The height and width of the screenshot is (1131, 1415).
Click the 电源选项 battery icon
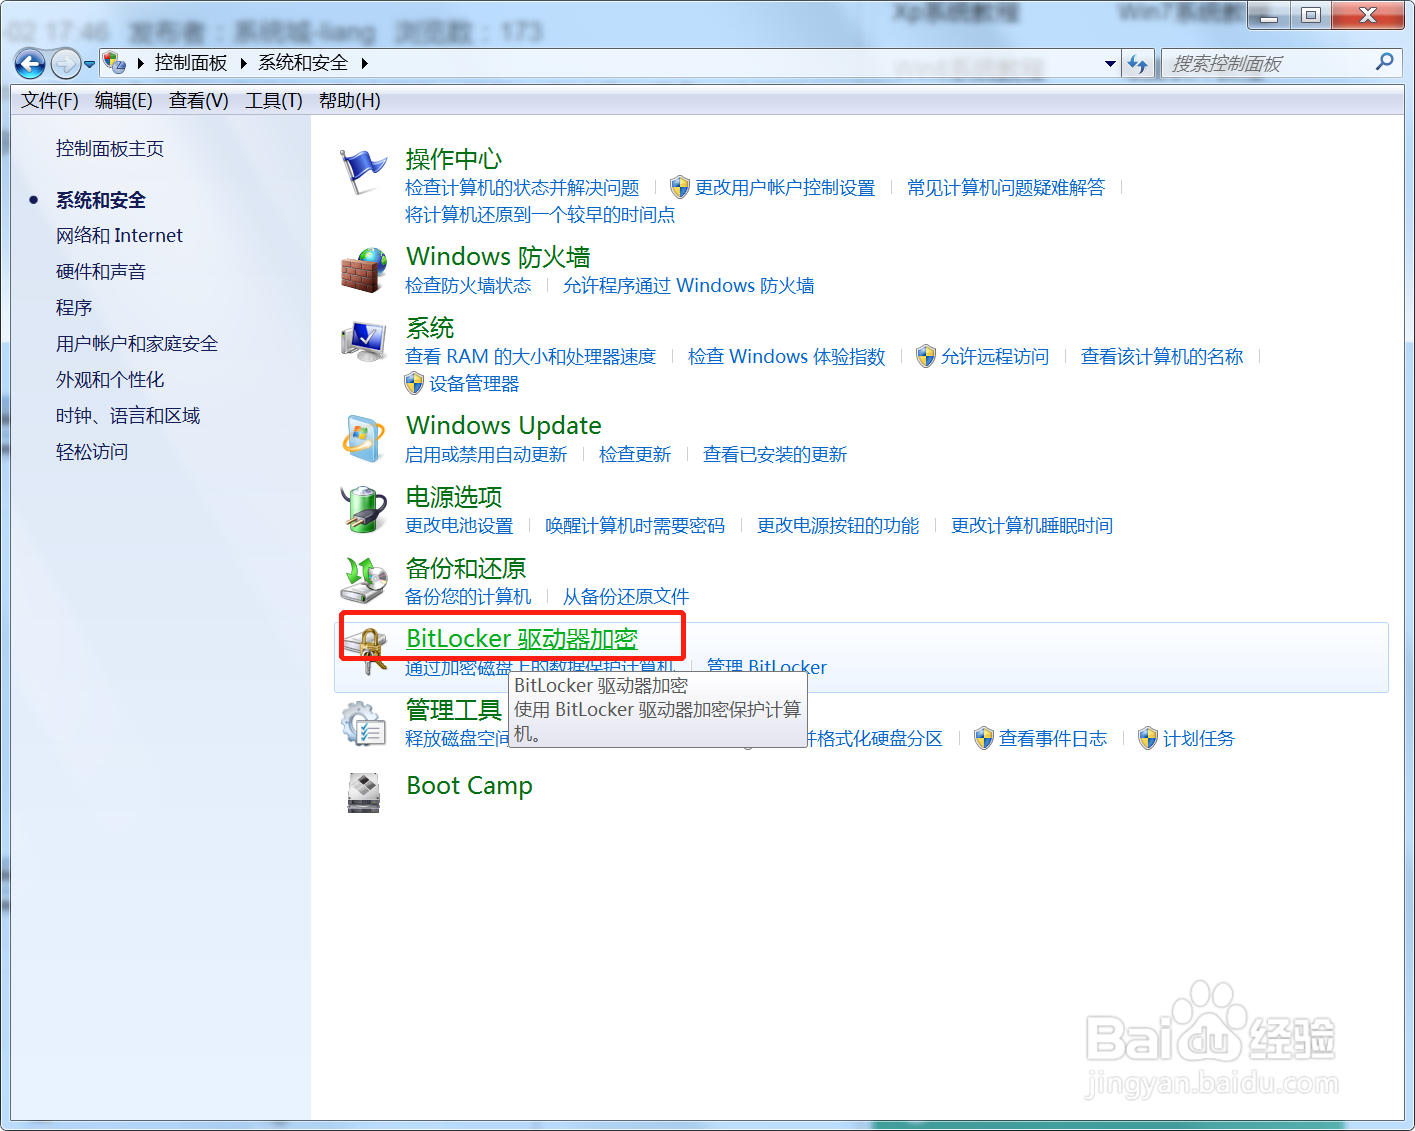tap(364, 509)
